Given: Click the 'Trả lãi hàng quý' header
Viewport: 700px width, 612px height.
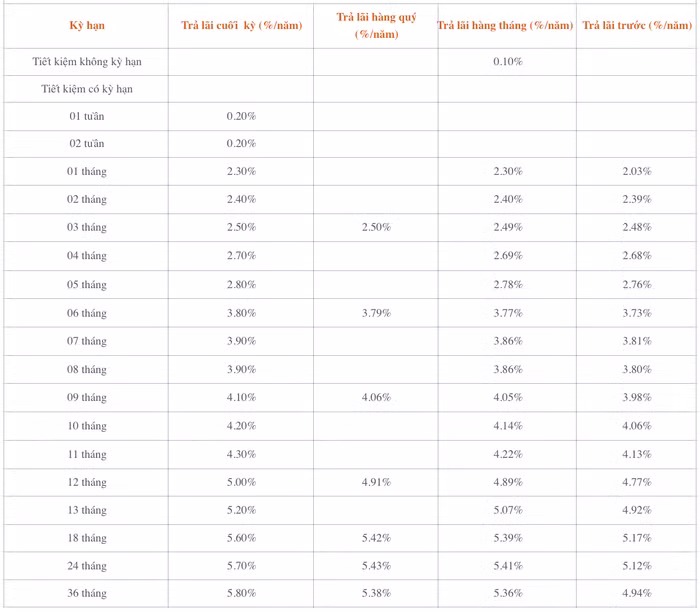Looking at the screenshot, I should pyautogui.click(x=376, y=25).
